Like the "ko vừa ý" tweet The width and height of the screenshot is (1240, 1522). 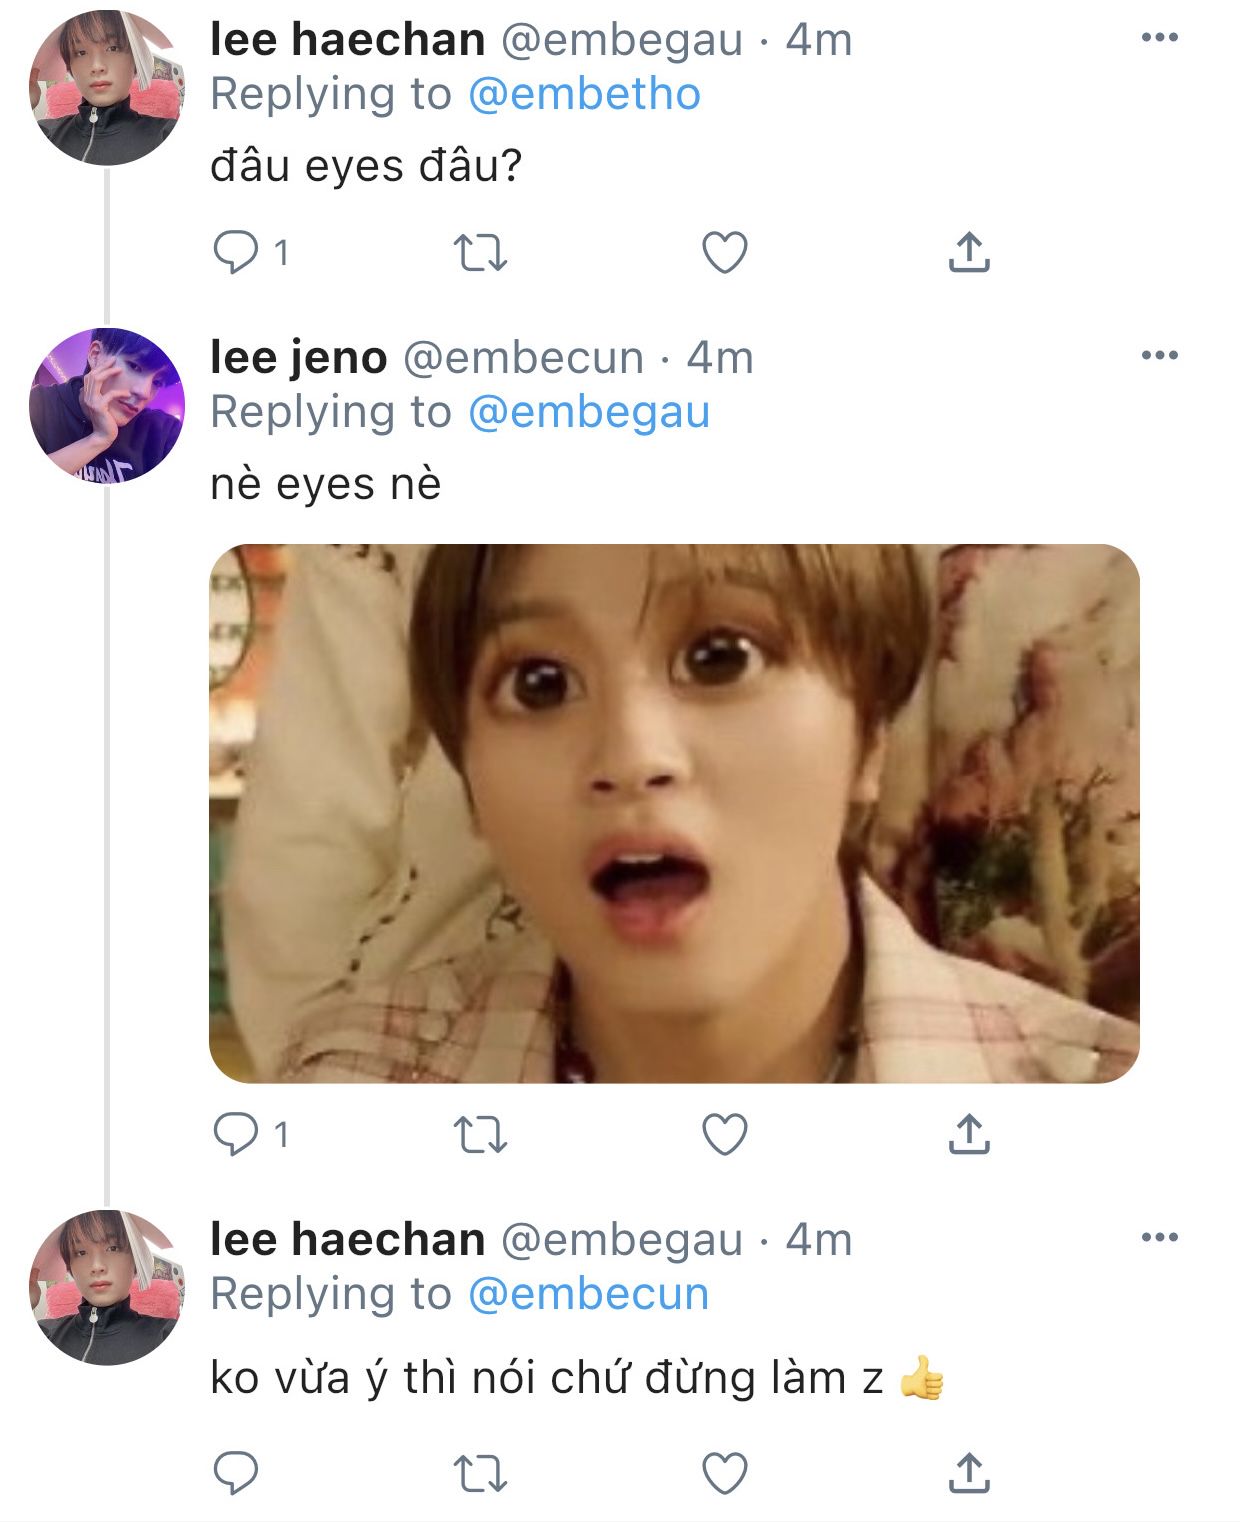click(725, 1473)
